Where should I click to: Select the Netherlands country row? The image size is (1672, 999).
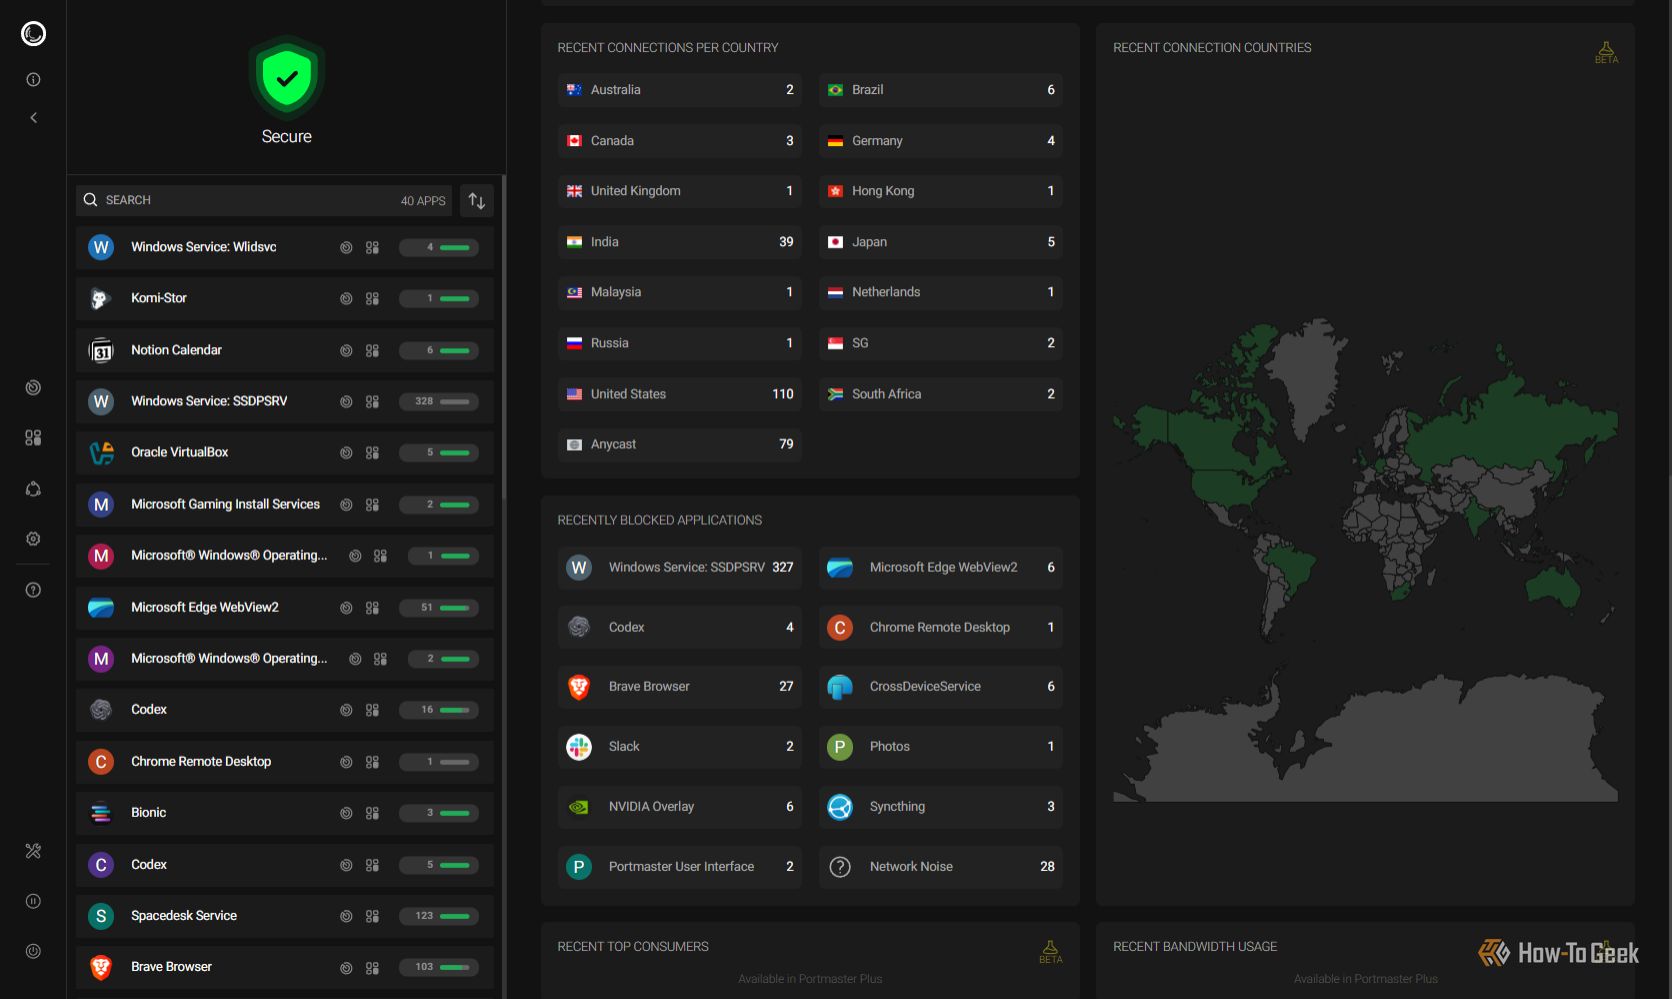tap(941, 292)
